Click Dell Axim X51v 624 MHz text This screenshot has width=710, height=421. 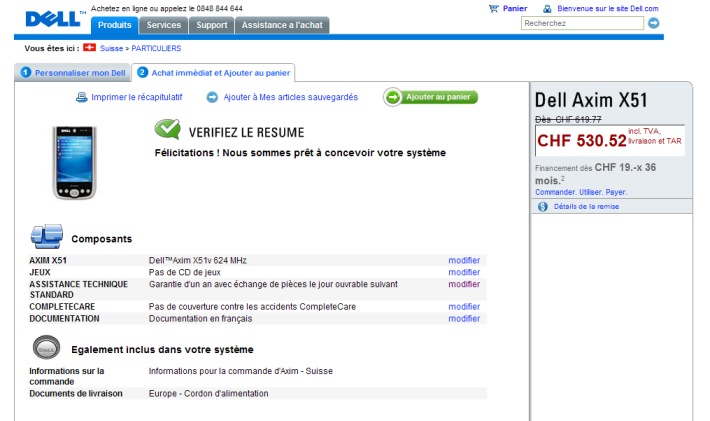pyautogui.click(x=197, y=260)
